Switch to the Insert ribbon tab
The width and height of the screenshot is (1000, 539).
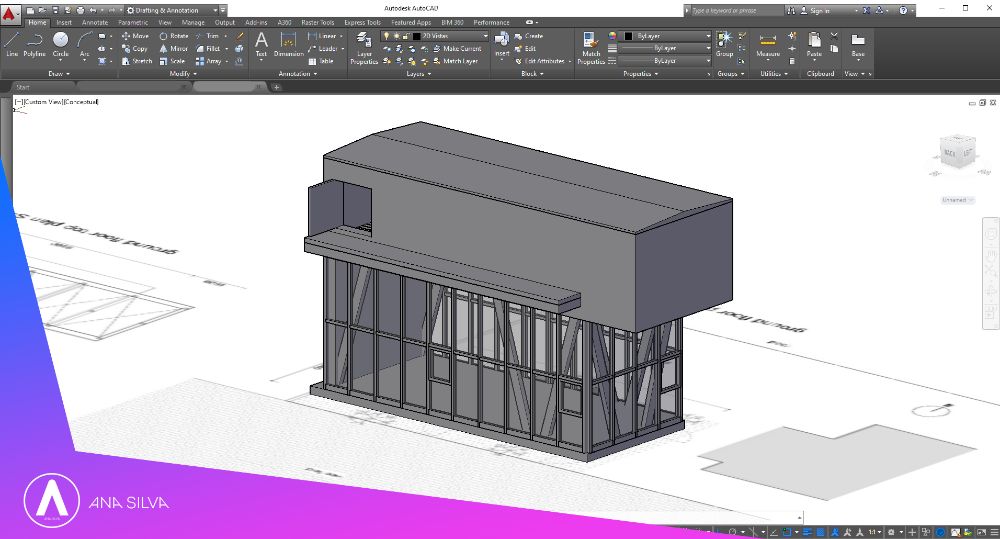pyautogui.click(x=64, y=22)
